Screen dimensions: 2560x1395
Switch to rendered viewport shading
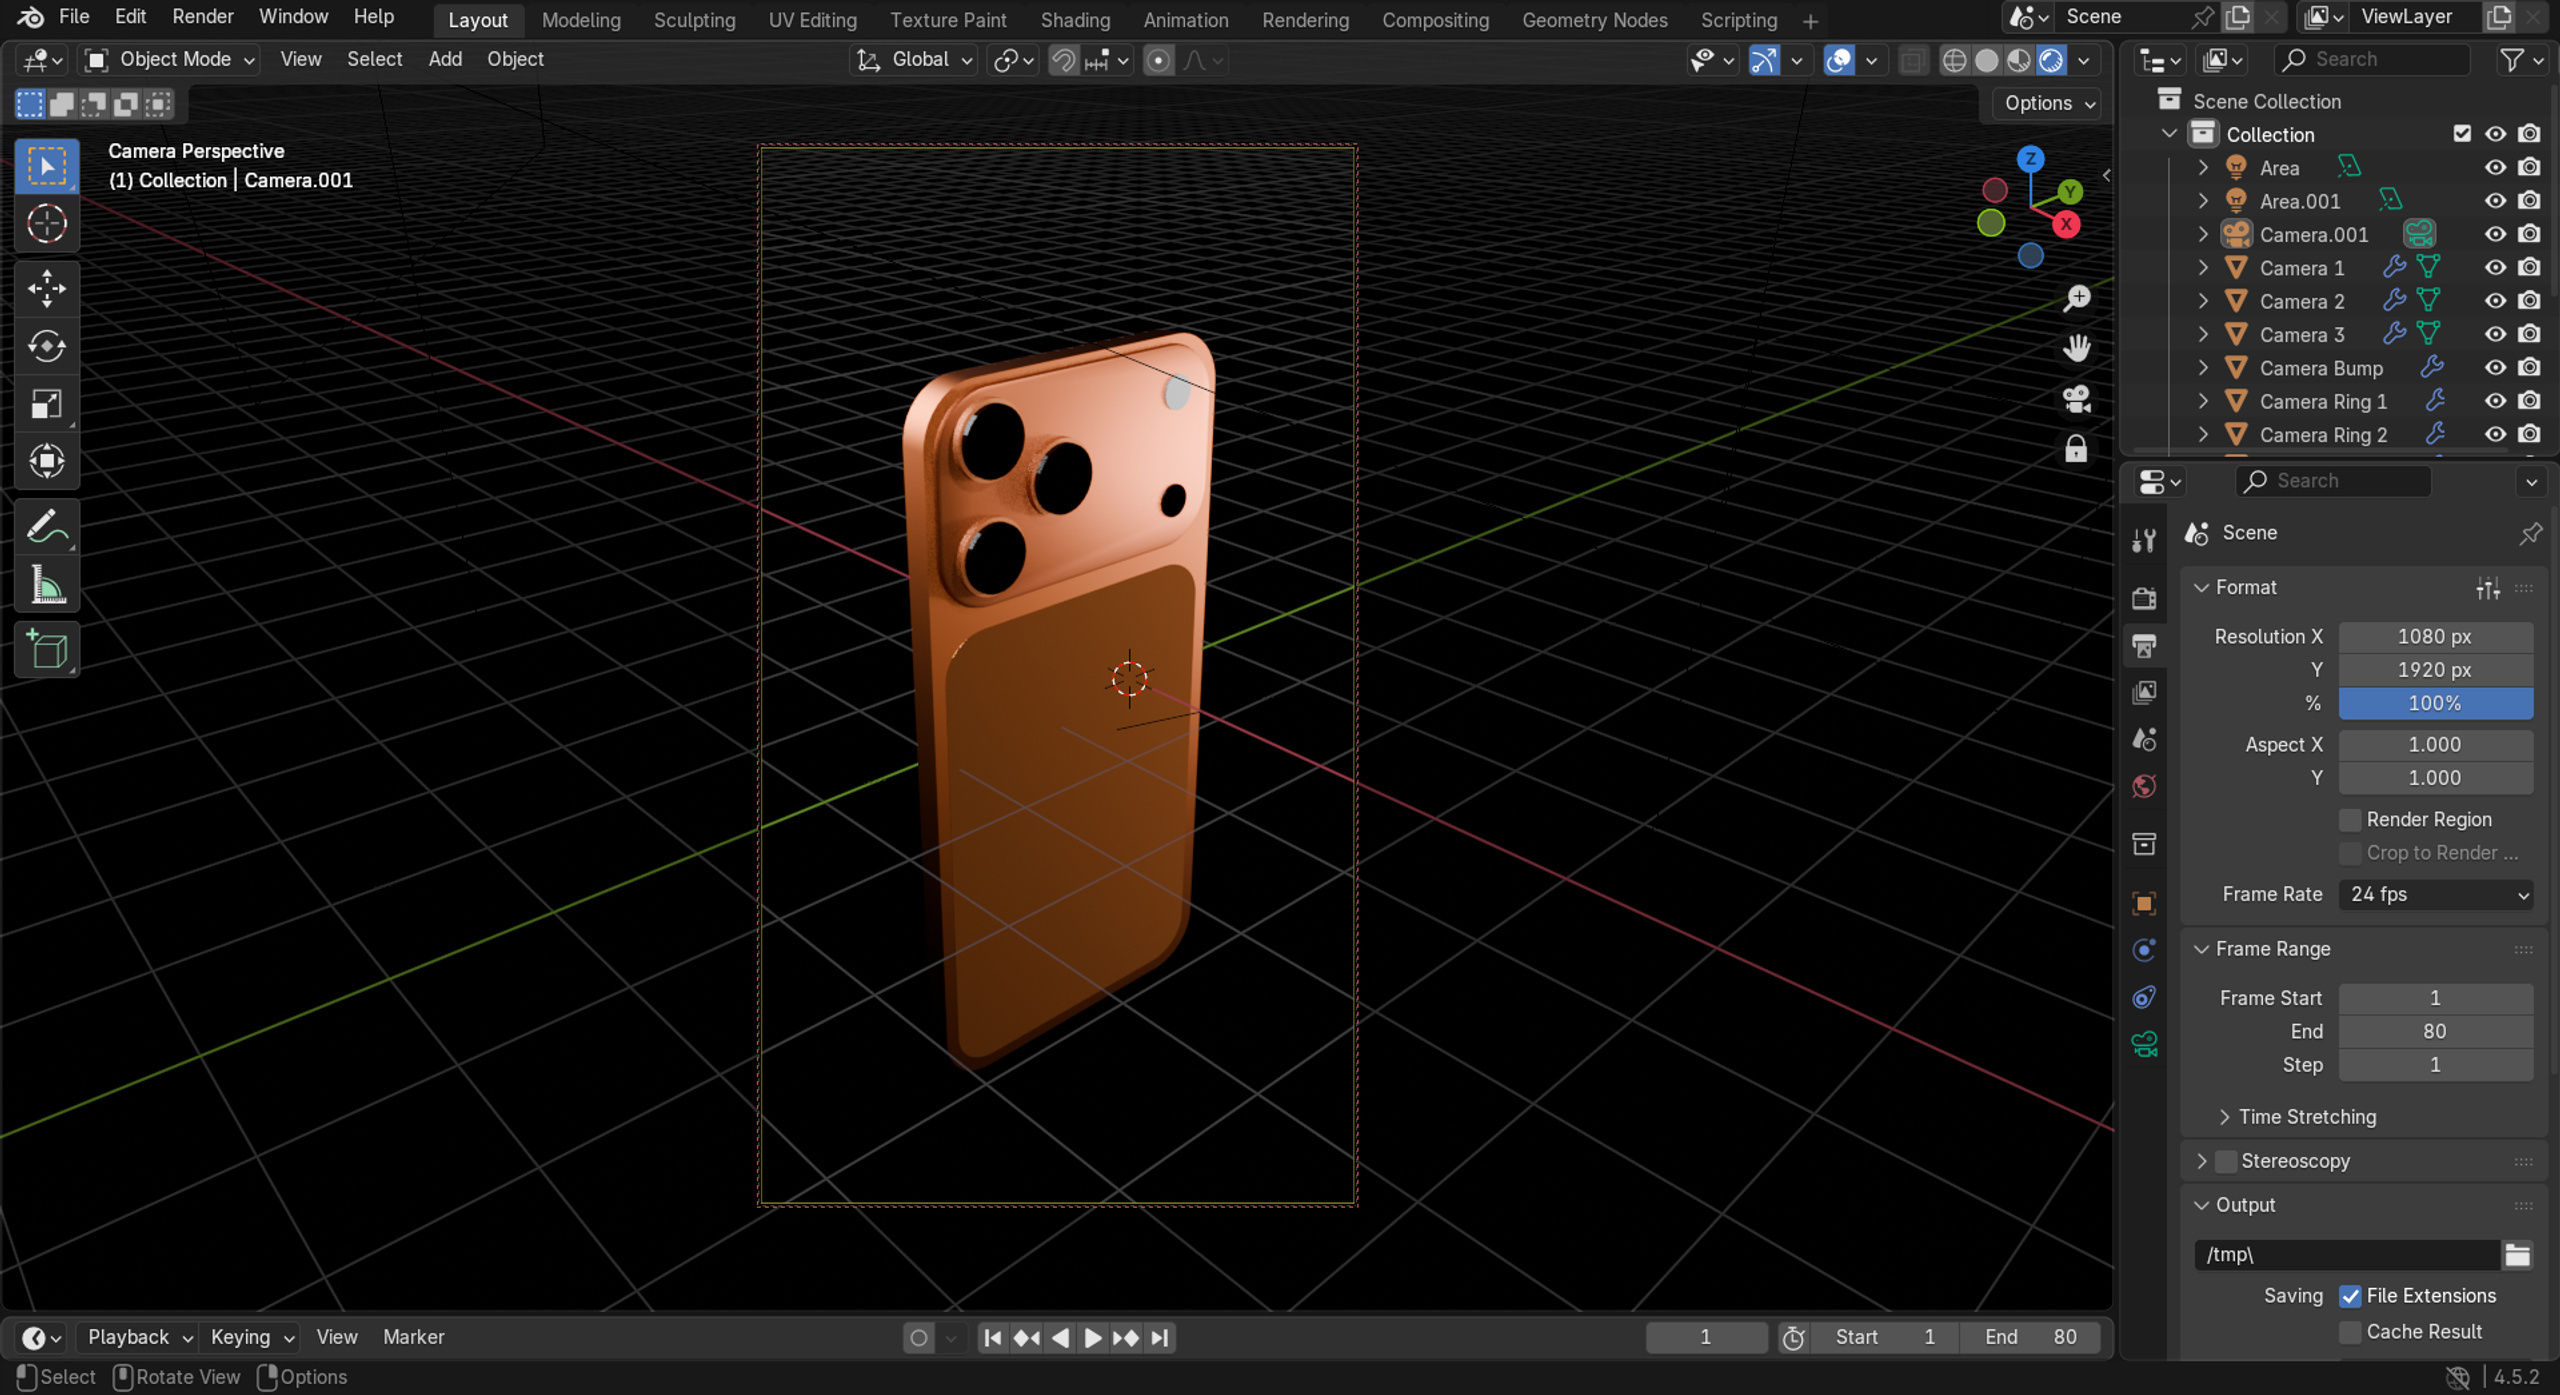pos(2051,61)
